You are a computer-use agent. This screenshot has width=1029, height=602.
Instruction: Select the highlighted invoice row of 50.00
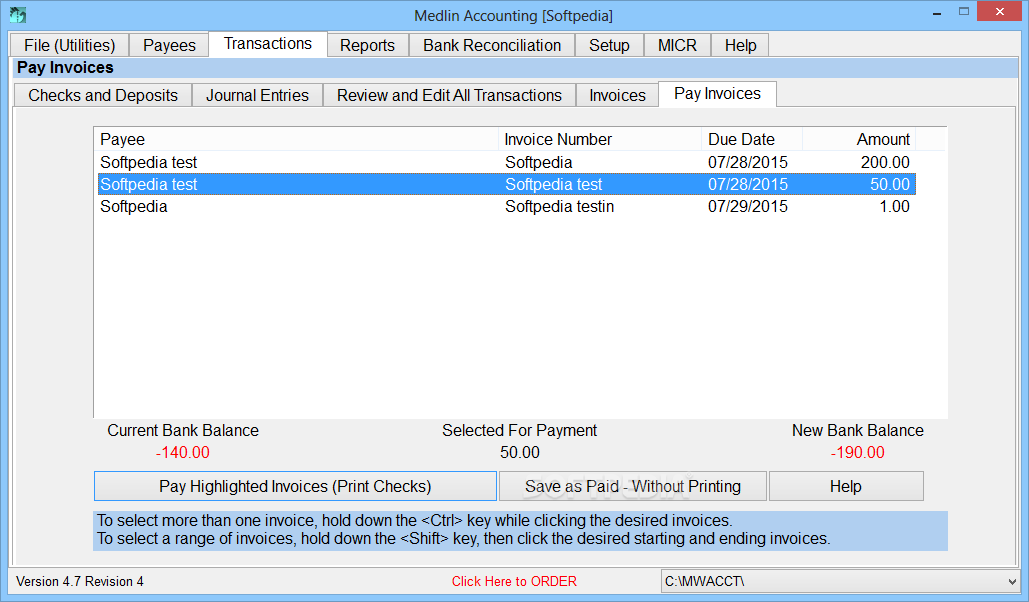click(x=506, y=184)
